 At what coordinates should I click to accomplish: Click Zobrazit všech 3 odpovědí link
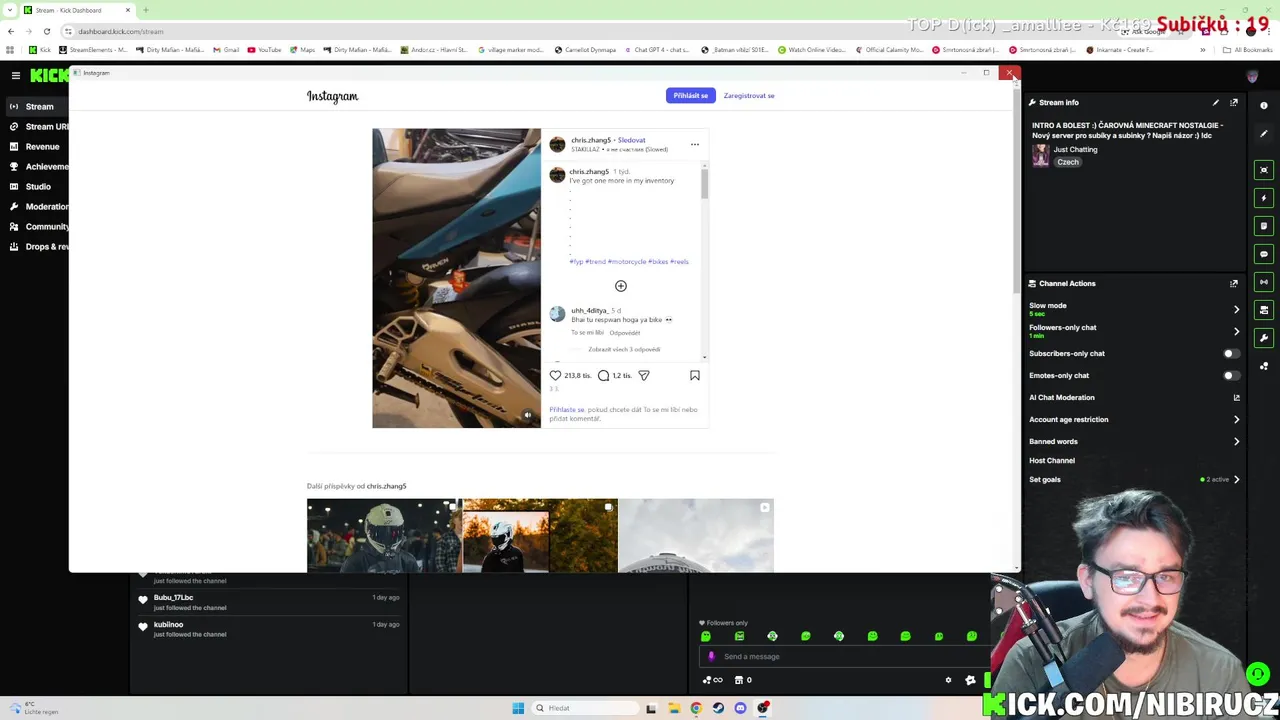click(x=624, y=349)
